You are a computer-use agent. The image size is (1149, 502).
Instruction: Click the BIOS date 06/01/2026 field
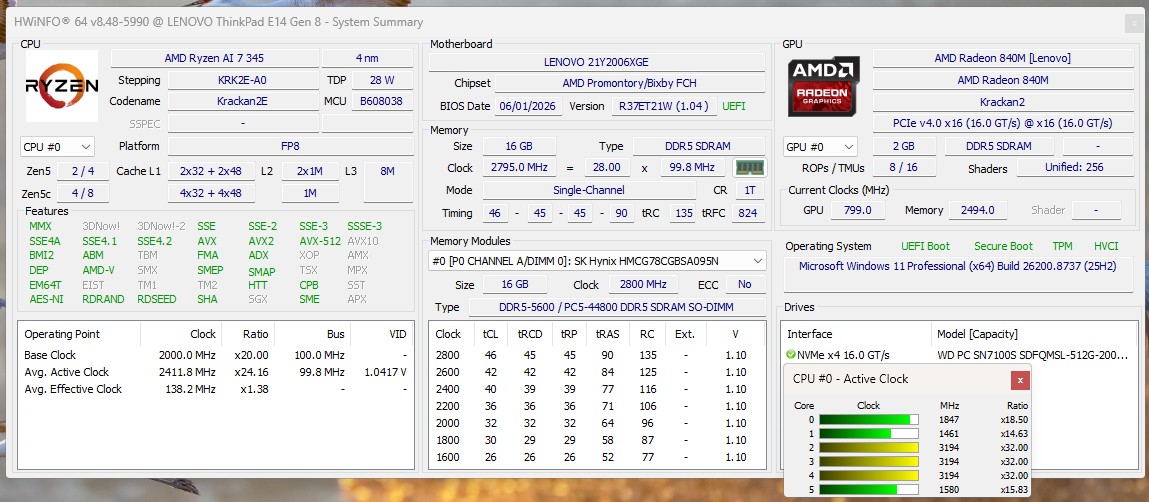coord(529,106)
